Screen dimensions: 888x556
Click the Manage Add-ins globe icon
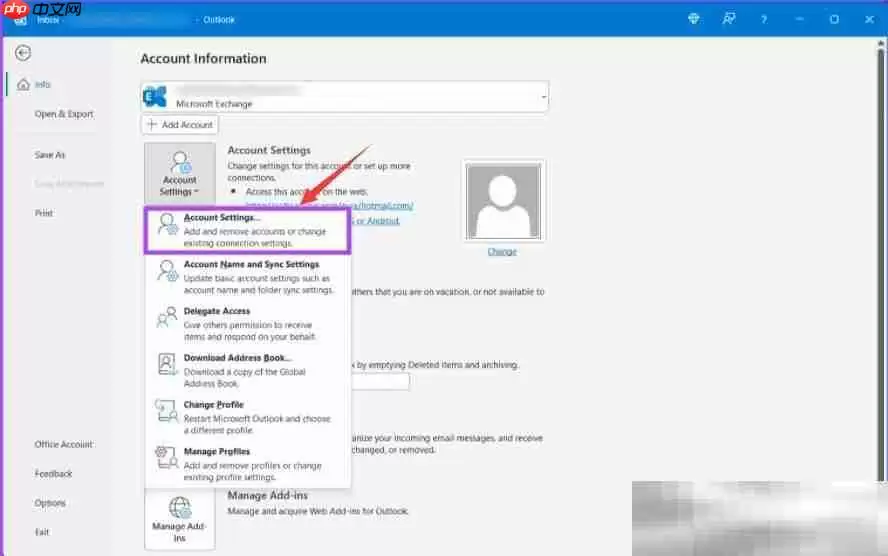point(179,509)
